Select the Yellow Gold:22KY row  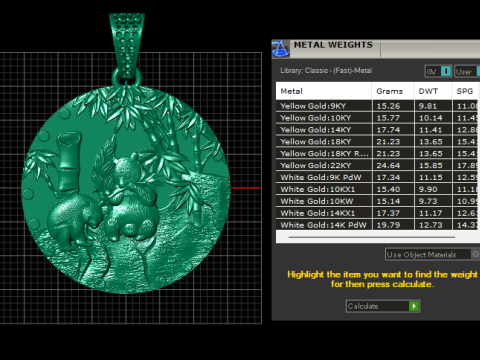pos(377,166)
